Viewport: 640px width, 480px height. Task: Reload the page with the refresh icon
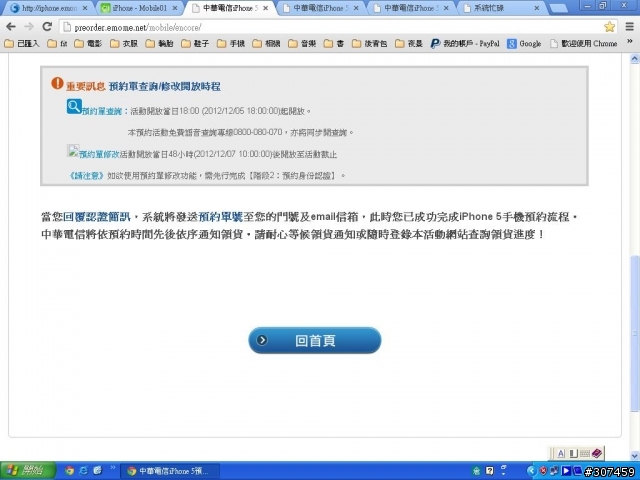[x=47, y=27]
